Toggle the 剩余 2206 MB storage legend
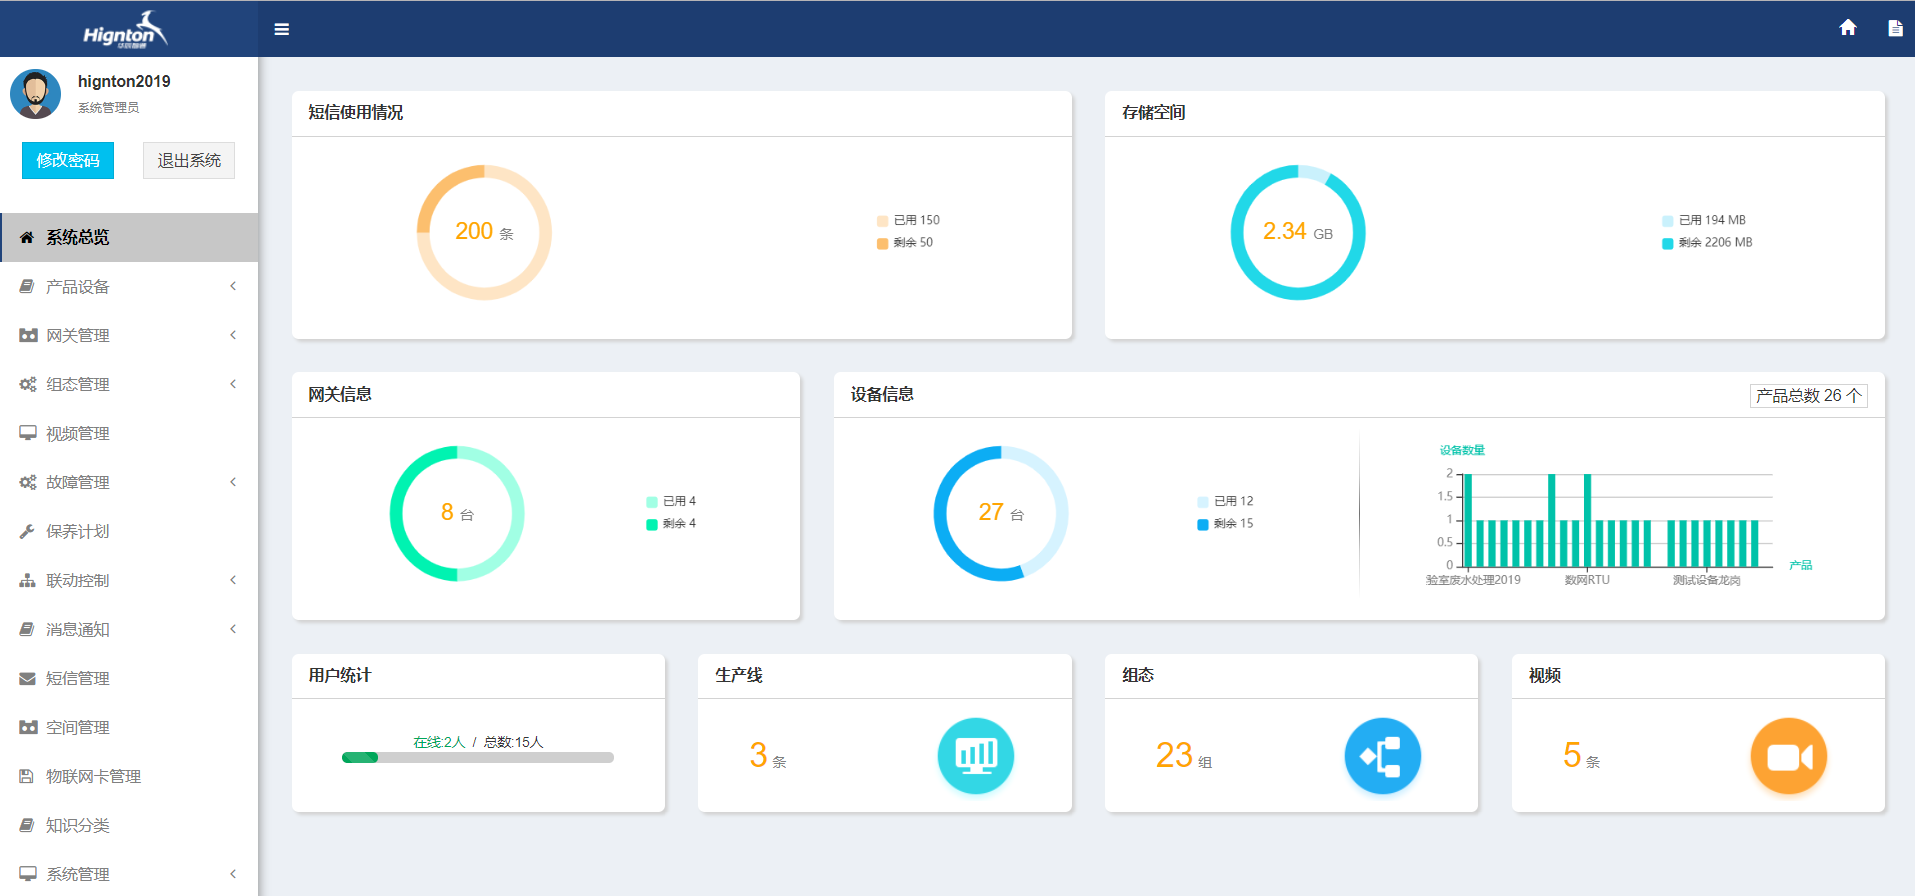The height and width of the screenshot is (896, 1915). [1707, 243]
